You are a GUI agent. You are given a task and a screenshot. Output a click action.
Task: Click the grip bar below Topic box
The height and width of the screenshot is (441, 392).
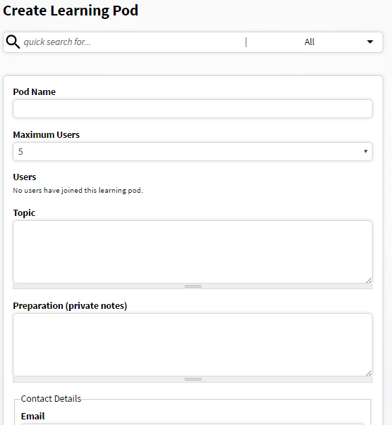point(193,286)
